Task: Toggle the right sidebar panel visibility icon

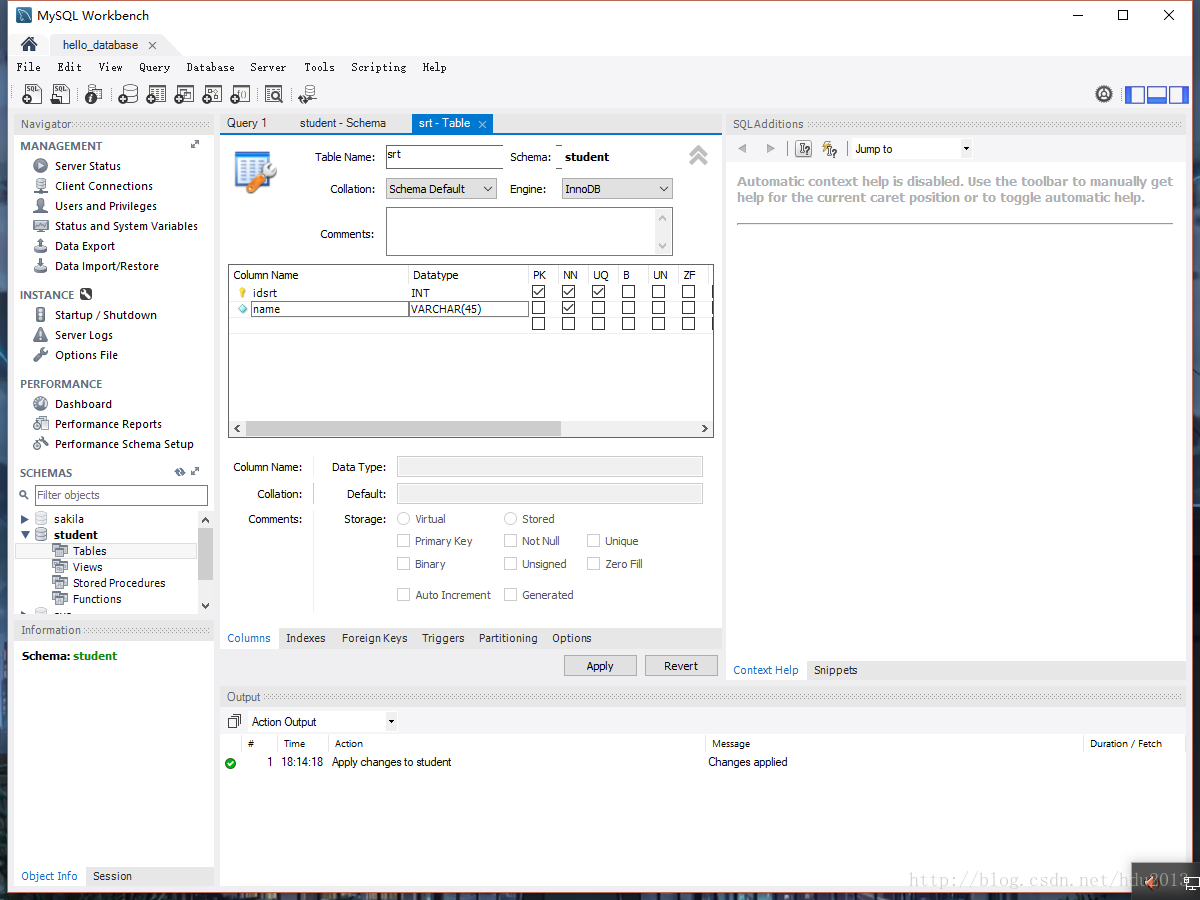Action: tap(1179, 95)
